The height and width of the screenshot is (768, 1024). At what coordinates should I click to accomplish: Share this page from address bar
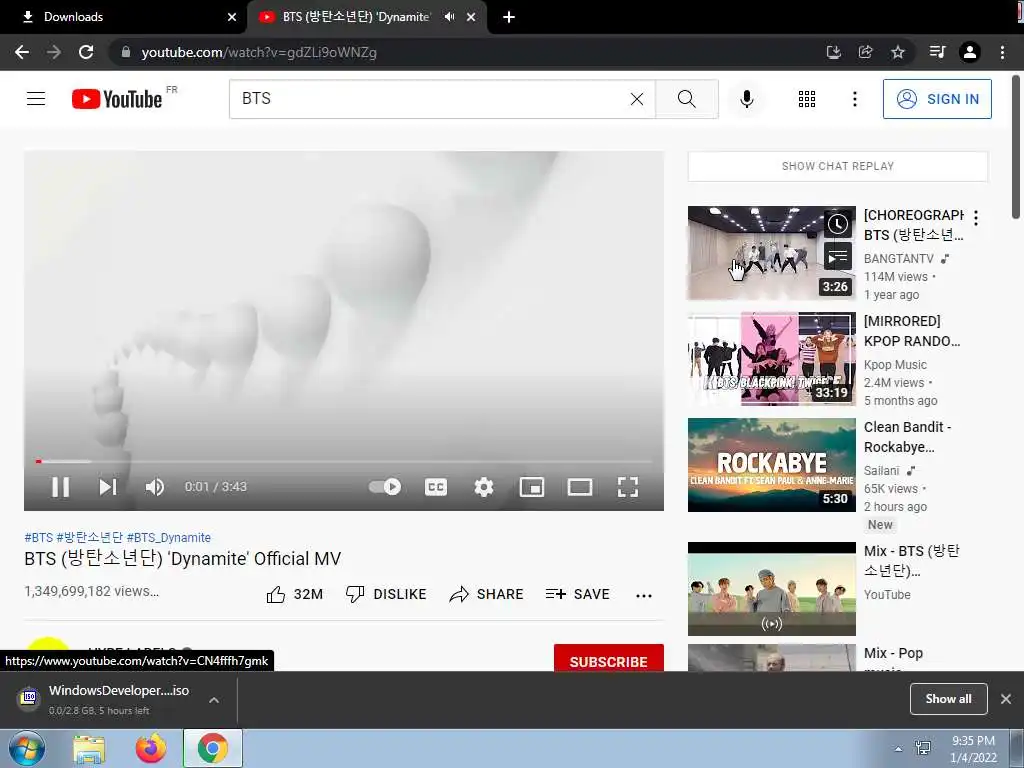tap(865, 52)
